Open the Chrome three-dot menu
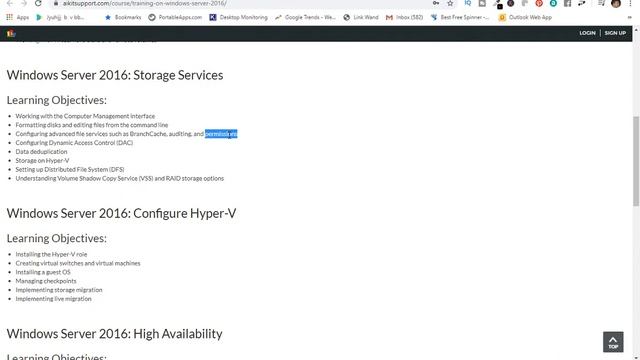The height and width of the screenshot is (360, 640). 630,3
